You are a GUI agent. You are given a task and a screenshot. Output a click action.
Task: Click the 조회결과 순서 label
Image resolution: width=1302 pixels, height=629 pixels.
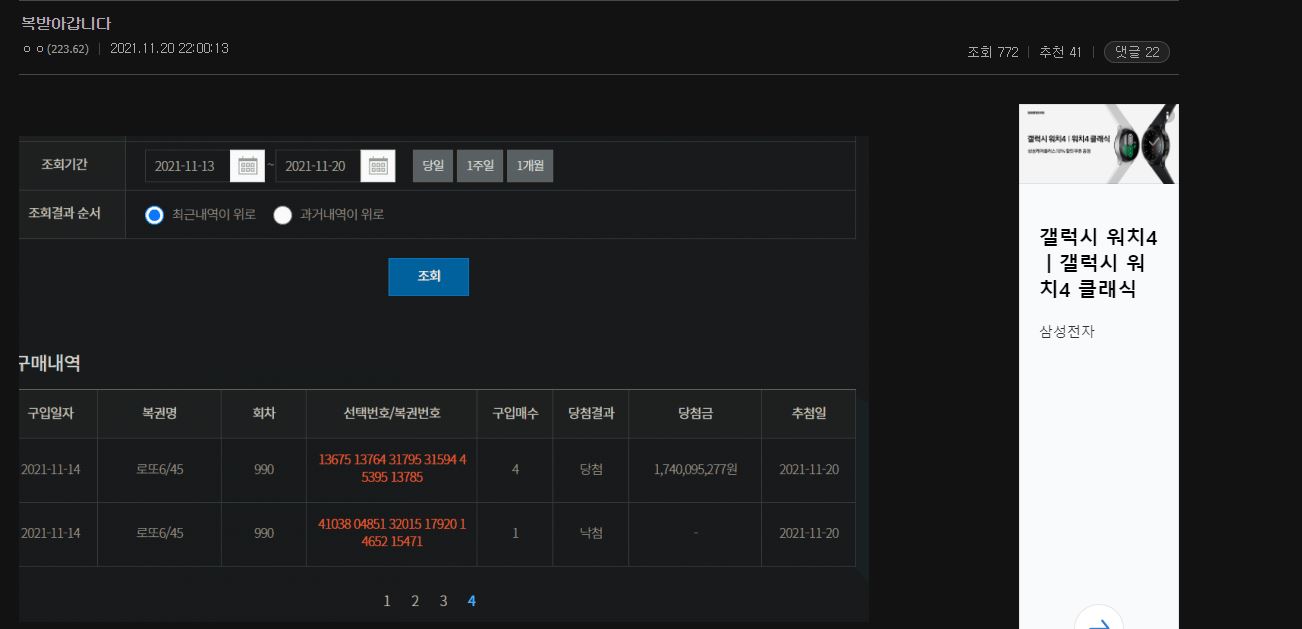(64, 214)
